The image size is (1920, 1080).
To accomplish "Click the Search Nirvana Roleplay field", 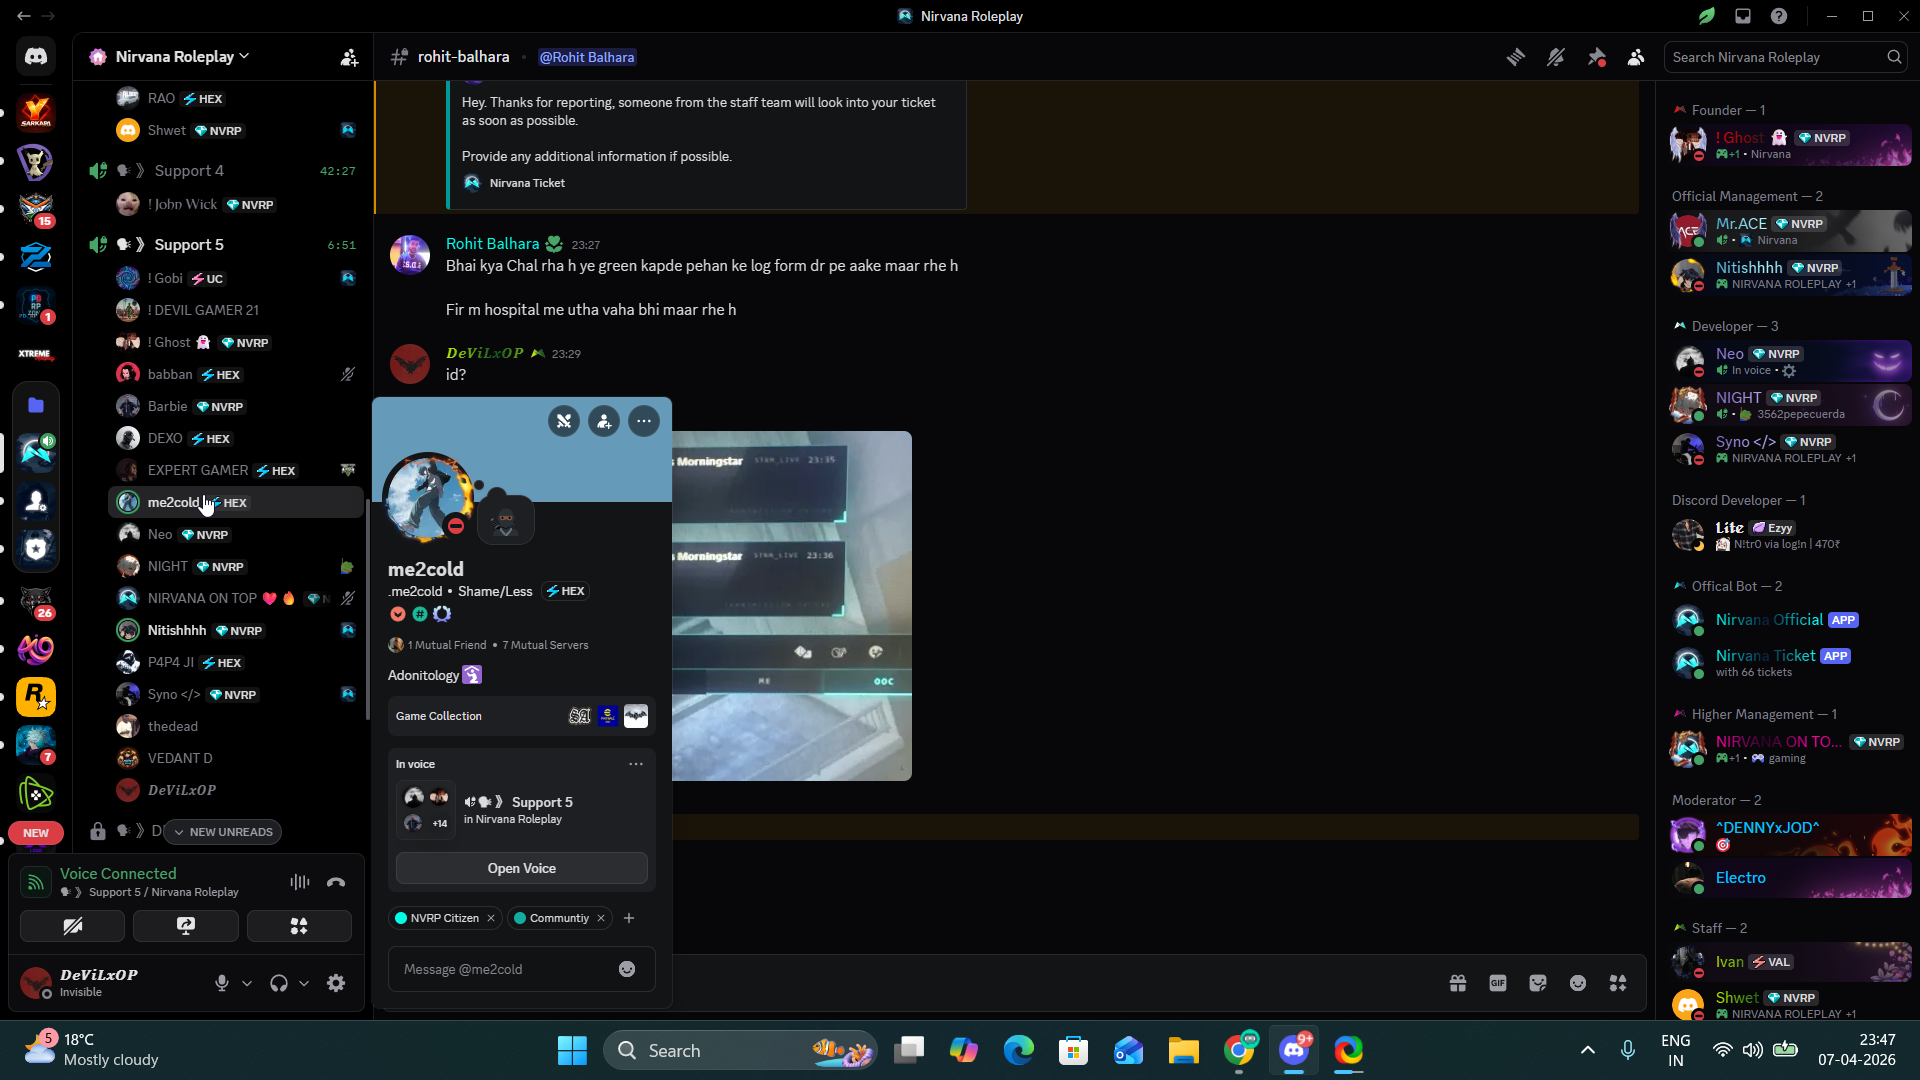I will 1785,57.
